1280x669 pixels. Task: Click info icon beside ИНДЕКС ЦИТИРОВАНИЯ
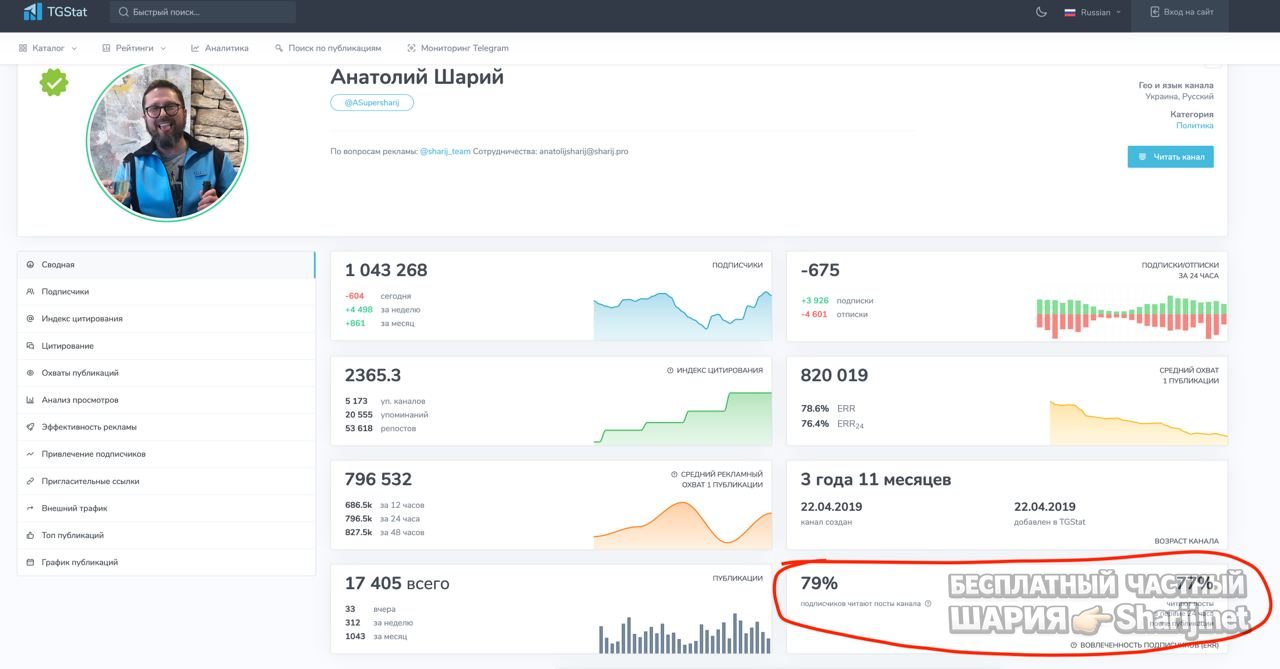(x=670, y=370)
